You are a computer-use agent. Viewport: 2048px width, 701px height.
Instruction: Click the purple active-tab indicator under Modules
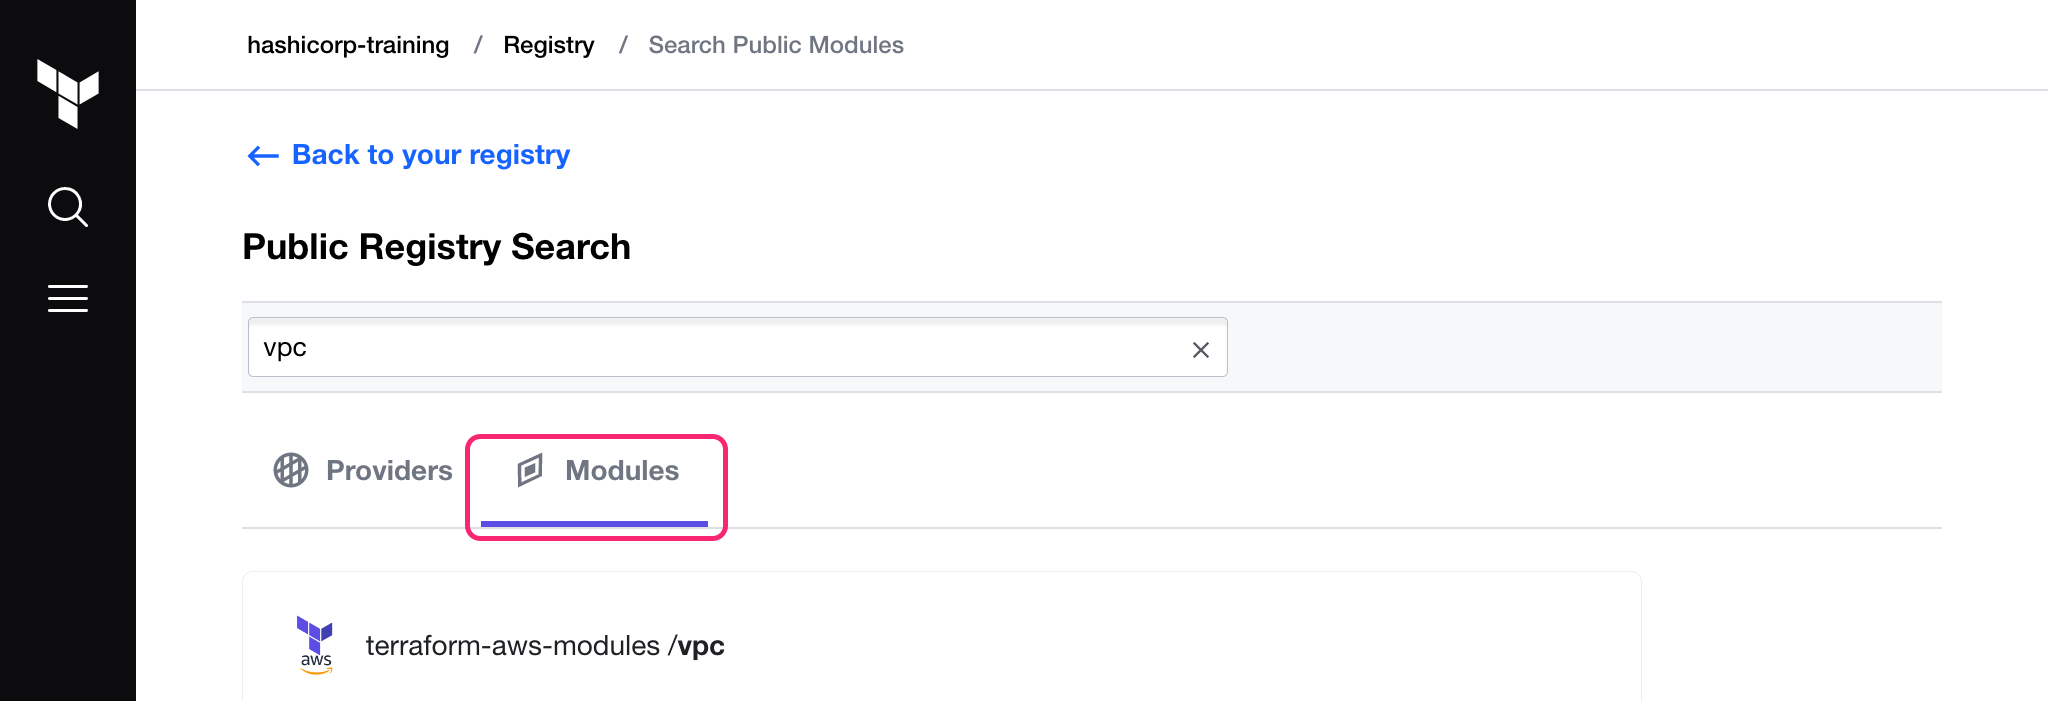[595, 523]
